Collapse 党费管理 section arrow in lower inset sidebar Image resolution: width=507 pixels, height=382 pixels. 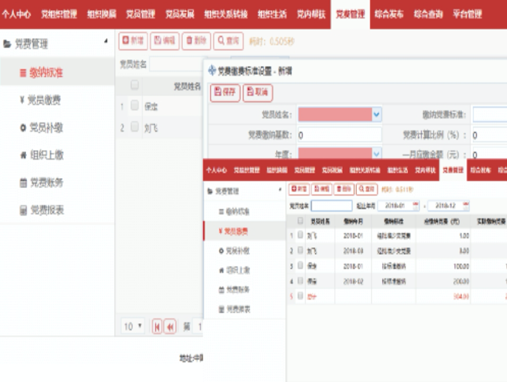280,190
